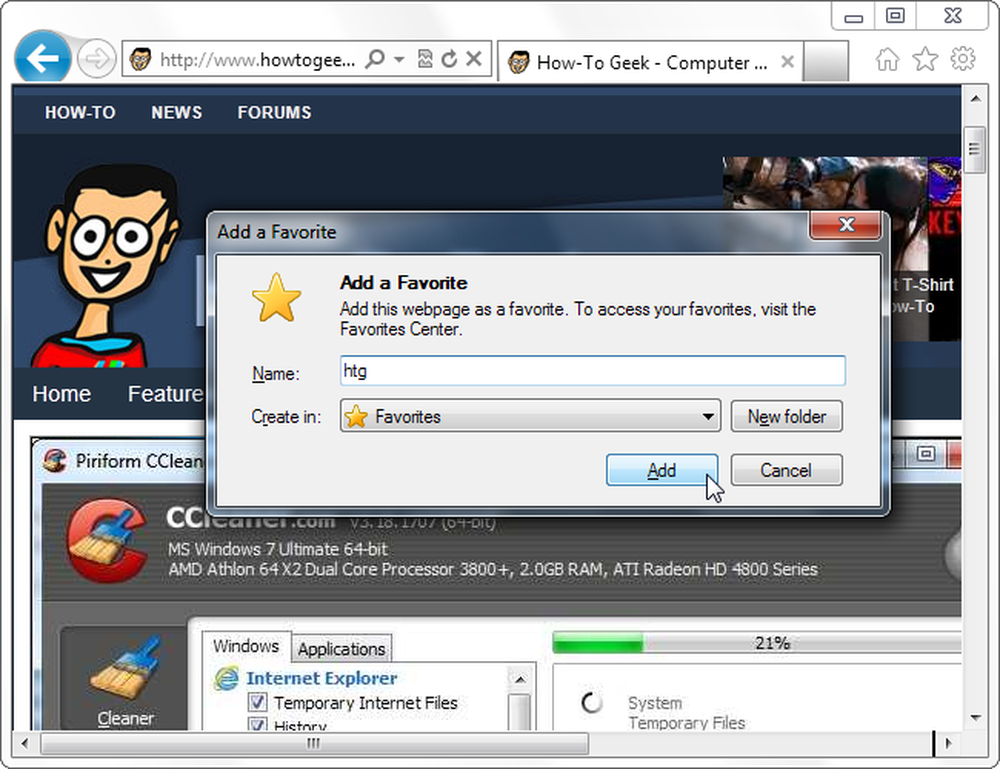Select the FORUMS menu item

pyautogui.click(x=274, y=113)
